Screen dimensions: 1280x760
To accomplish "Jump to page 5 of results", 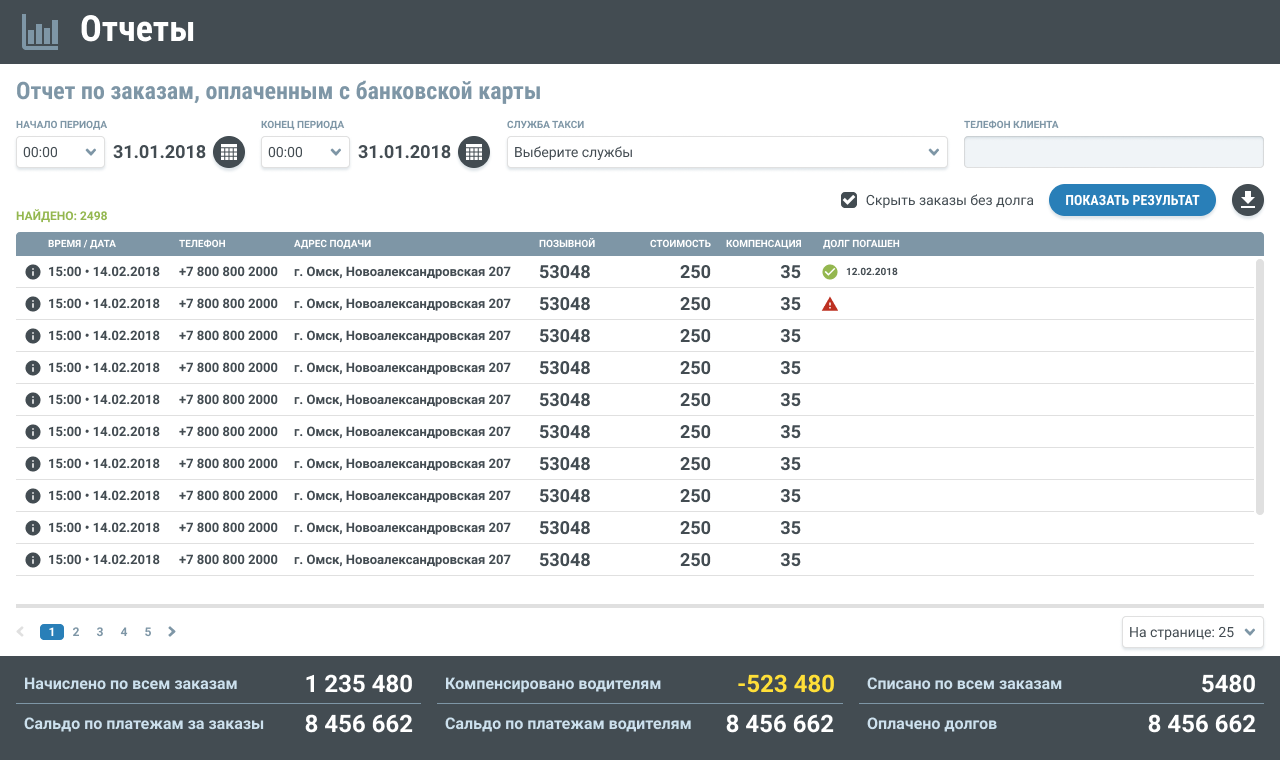I will (x=148, y=632).
